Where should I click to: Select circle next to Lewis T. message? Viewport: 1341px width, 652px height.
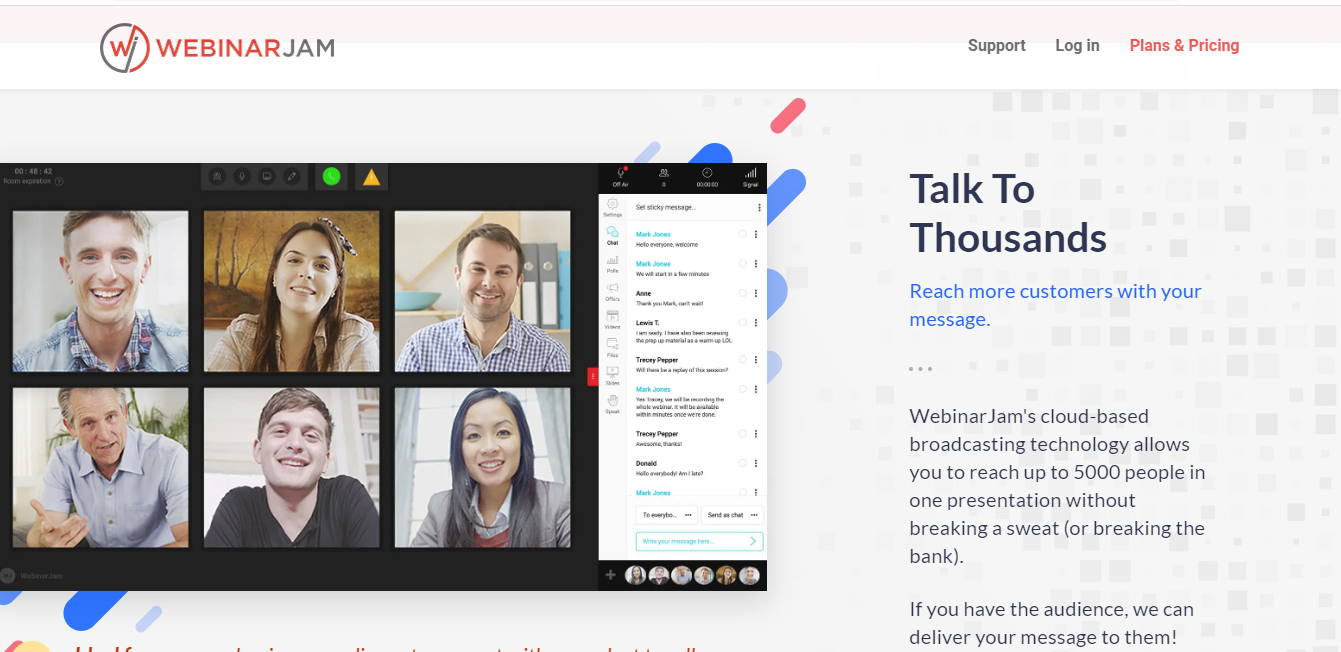pos(742,323)
